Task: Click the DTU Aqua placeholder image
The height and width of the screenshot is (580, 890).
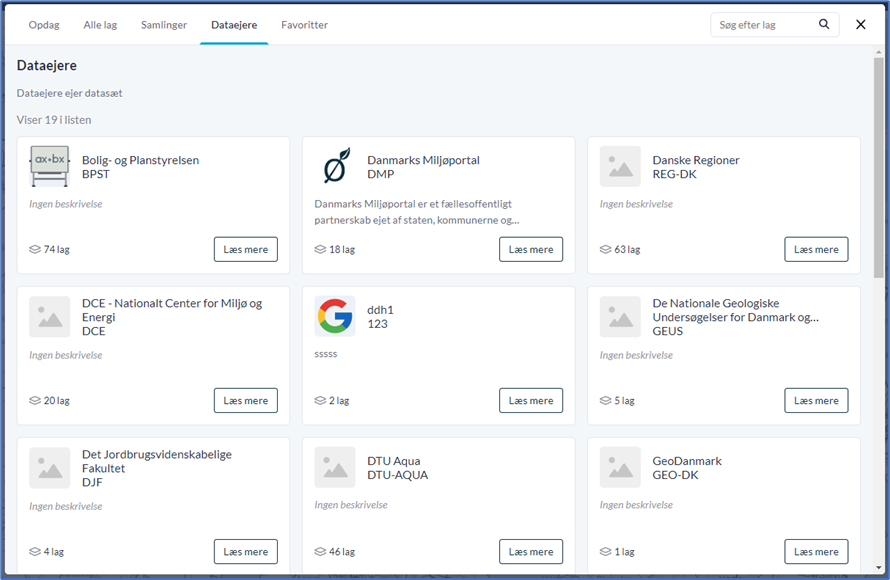Action: (335, 468)
